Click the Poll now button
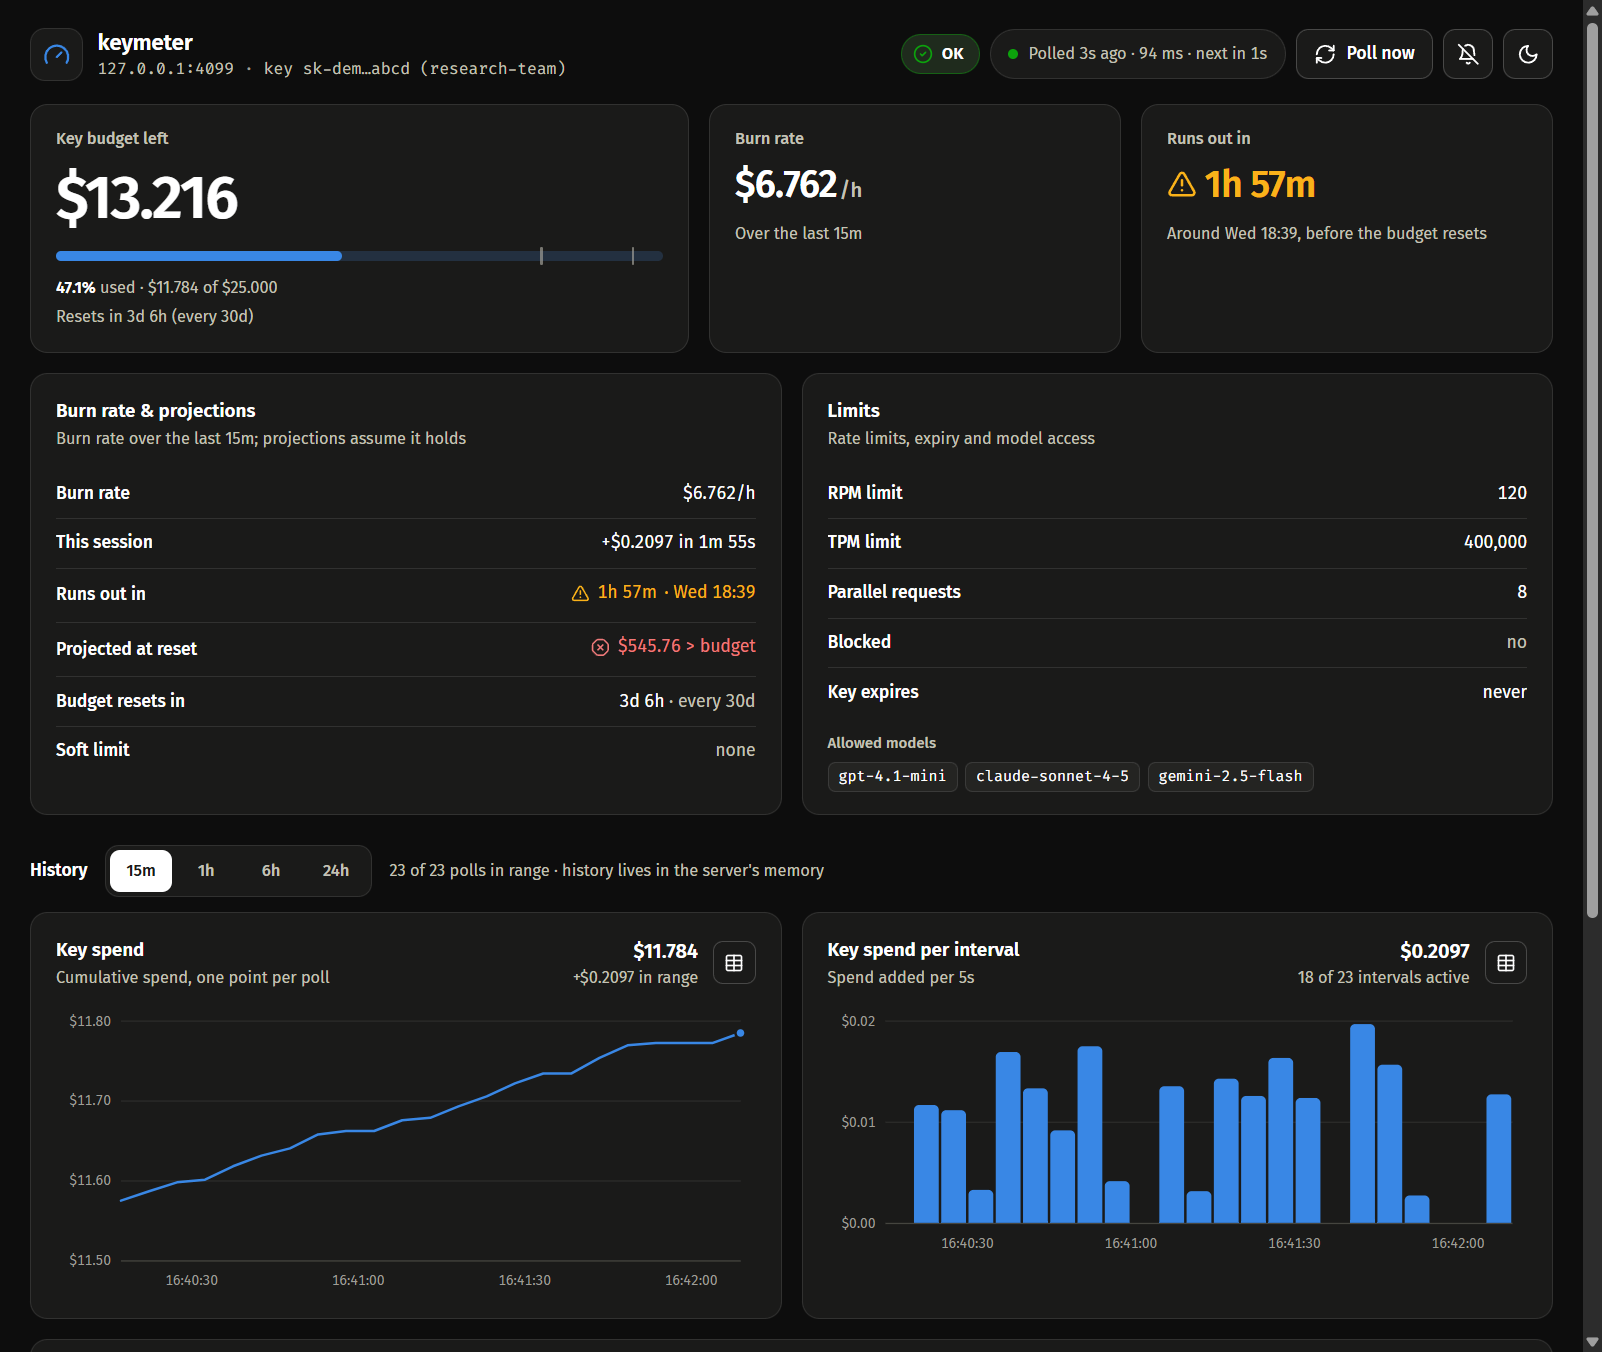The height and width of the screenshot is (1352, 1602). tap(1364, 54)
